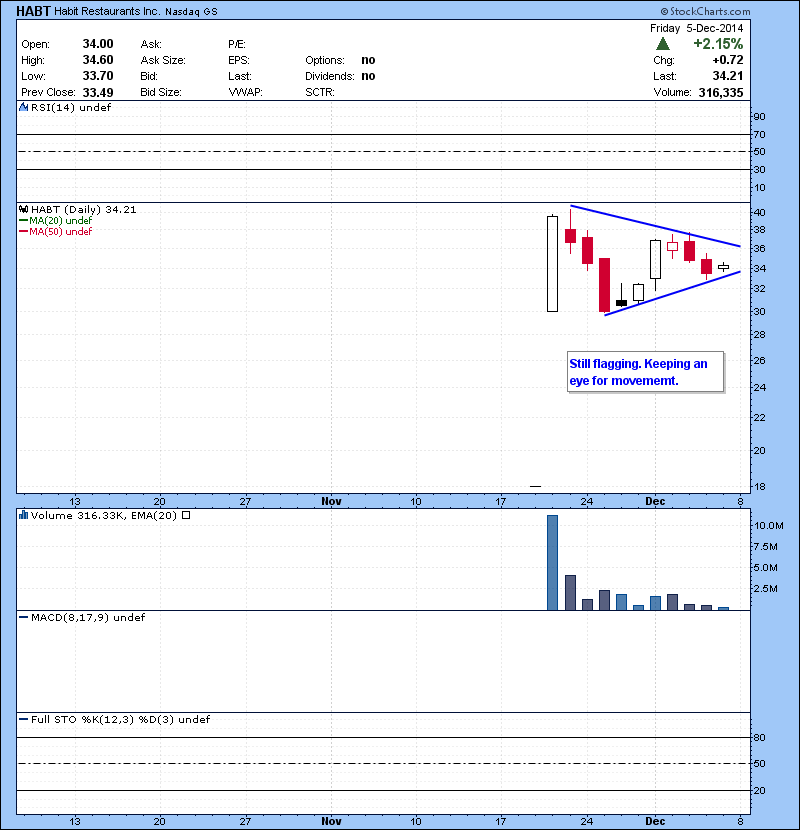Click the largest red candlestick body
Viewport: 800px width, 830px height.
point(604,285)
